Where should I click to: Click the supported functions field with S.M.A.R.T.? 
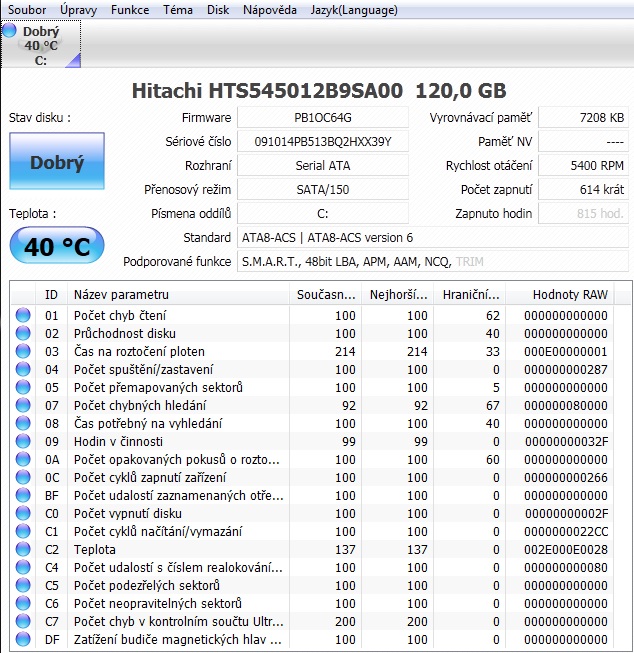click(x=433, y=262)
